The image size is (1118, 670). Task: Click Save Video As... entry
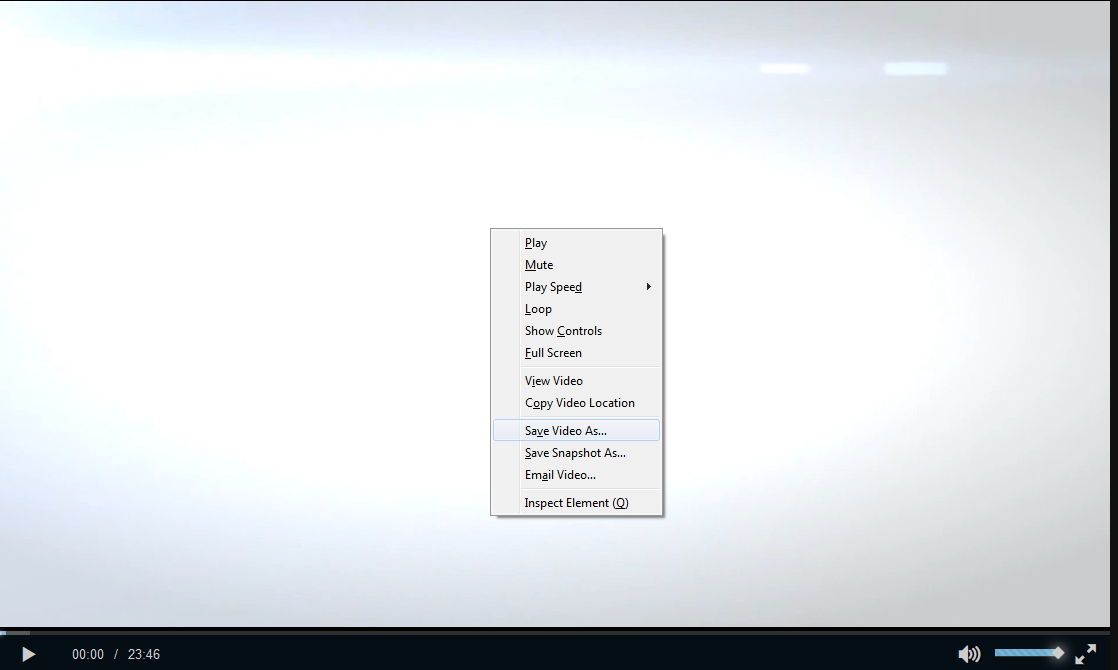[x=576, y=431]
